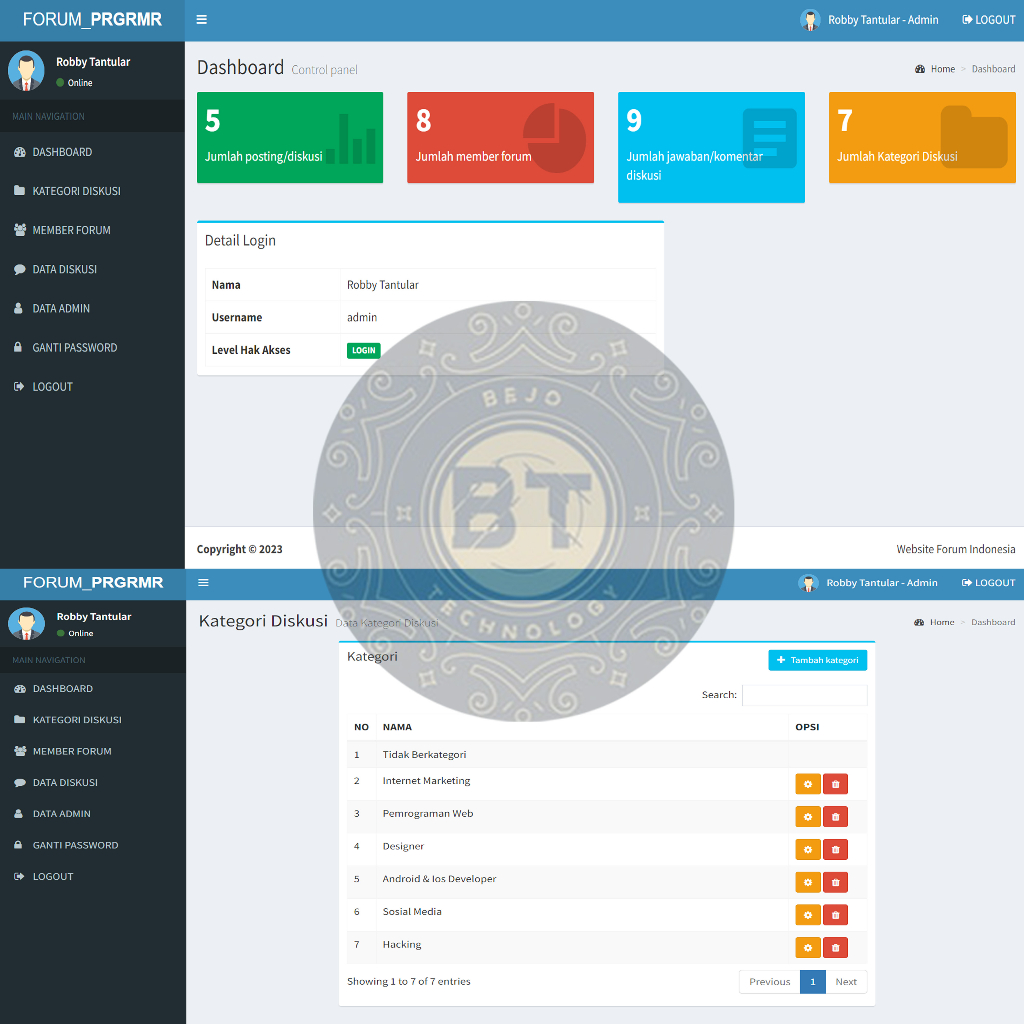Select MEMBER FORUM in the Kategori Diskusi page sidebar
Viewport: 1024px width, 1024px height.
[71, 751]
